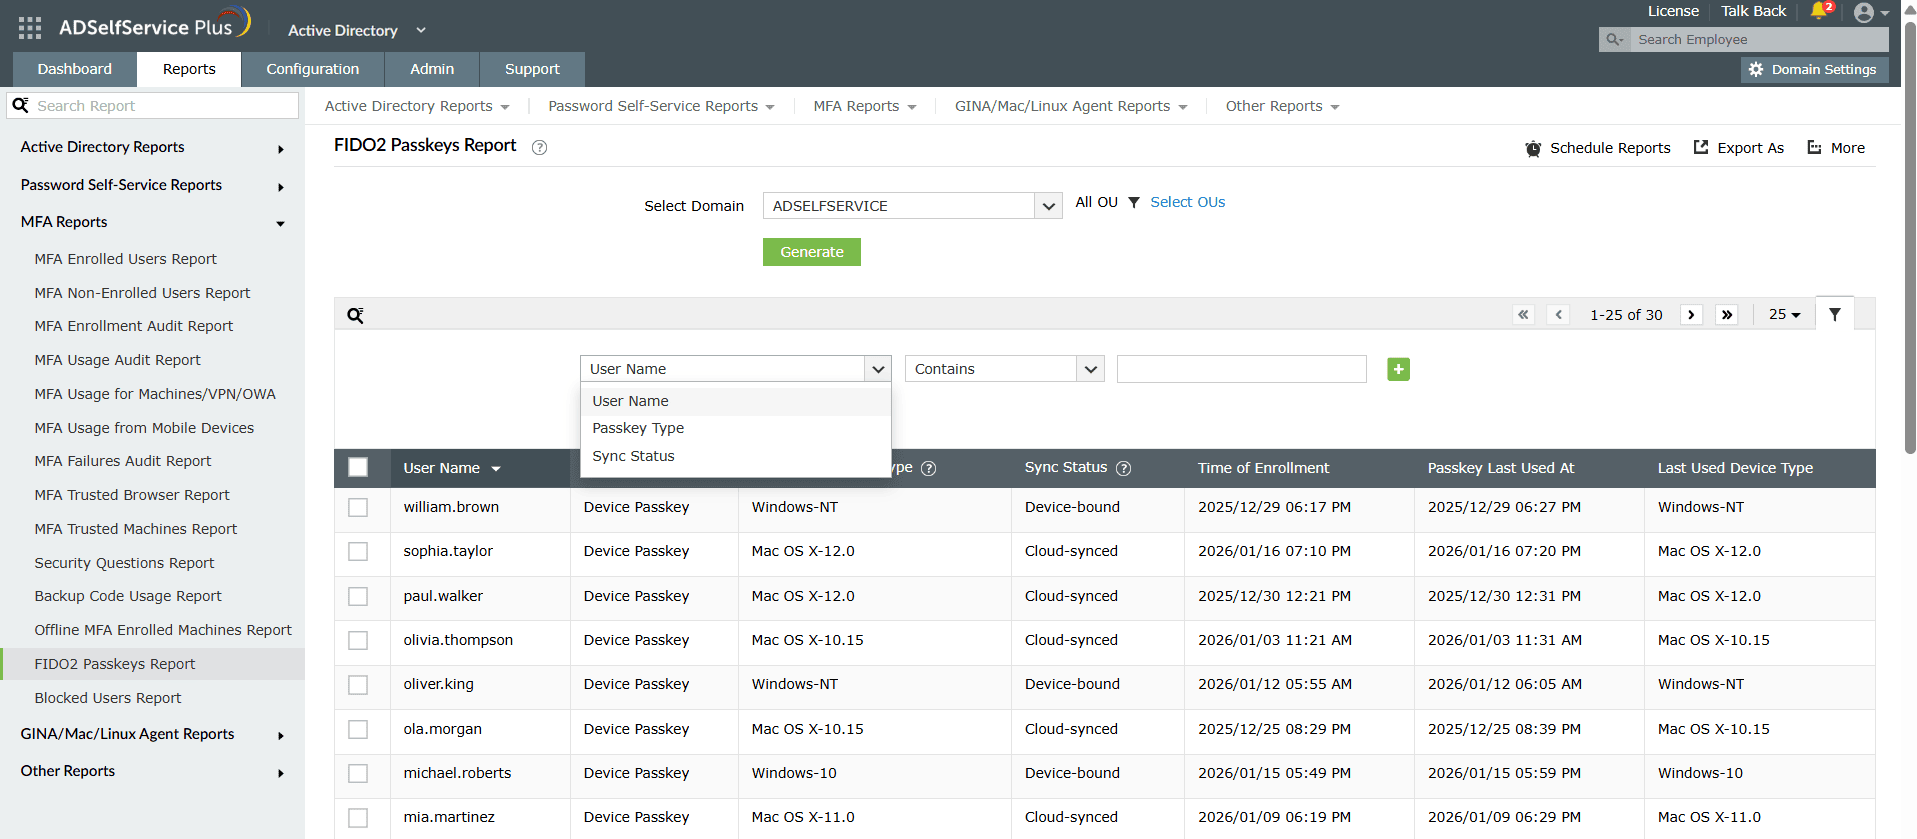Click the filter value text field
This screenshot has height=839, width=1917.
1241,369
